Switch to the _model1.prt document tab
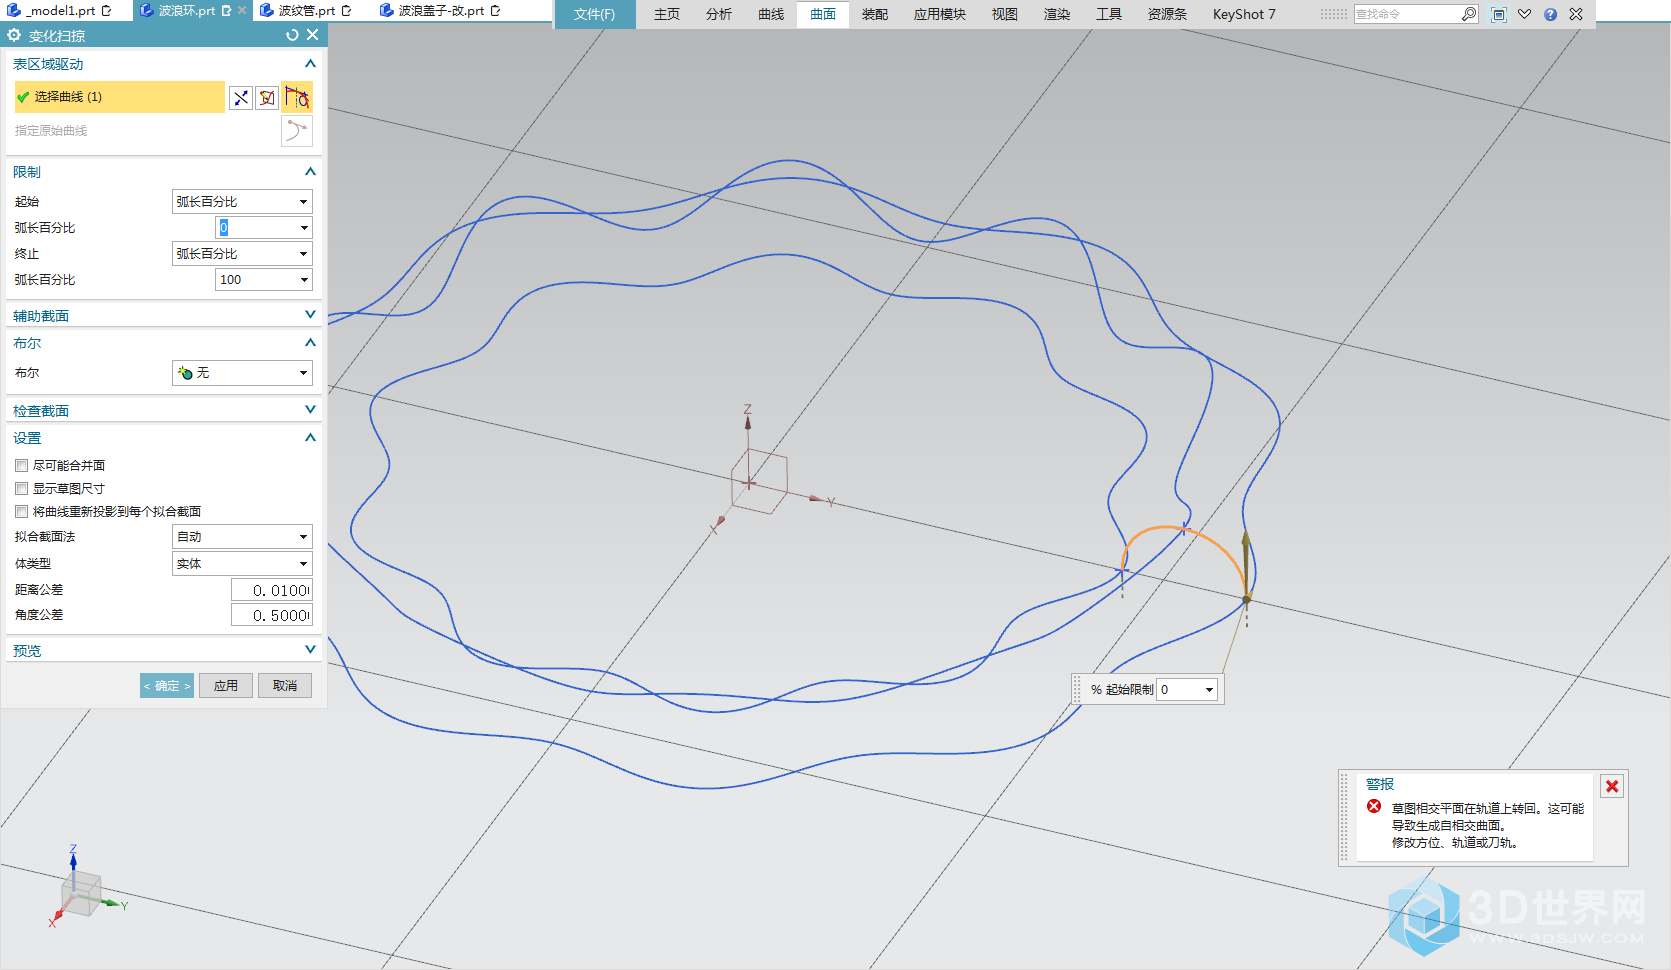1671x970 pixels. click(x=60, y=10)
